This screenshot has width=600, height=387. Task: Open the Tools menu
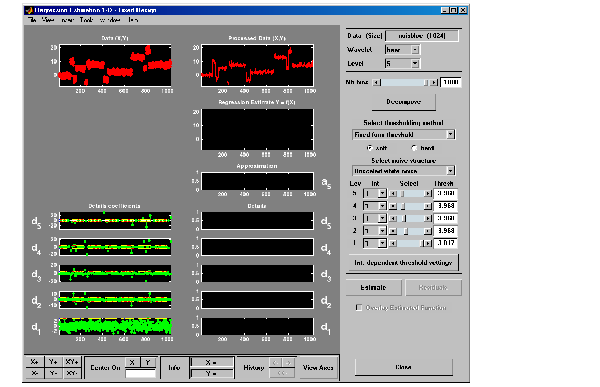pos(86,20)
